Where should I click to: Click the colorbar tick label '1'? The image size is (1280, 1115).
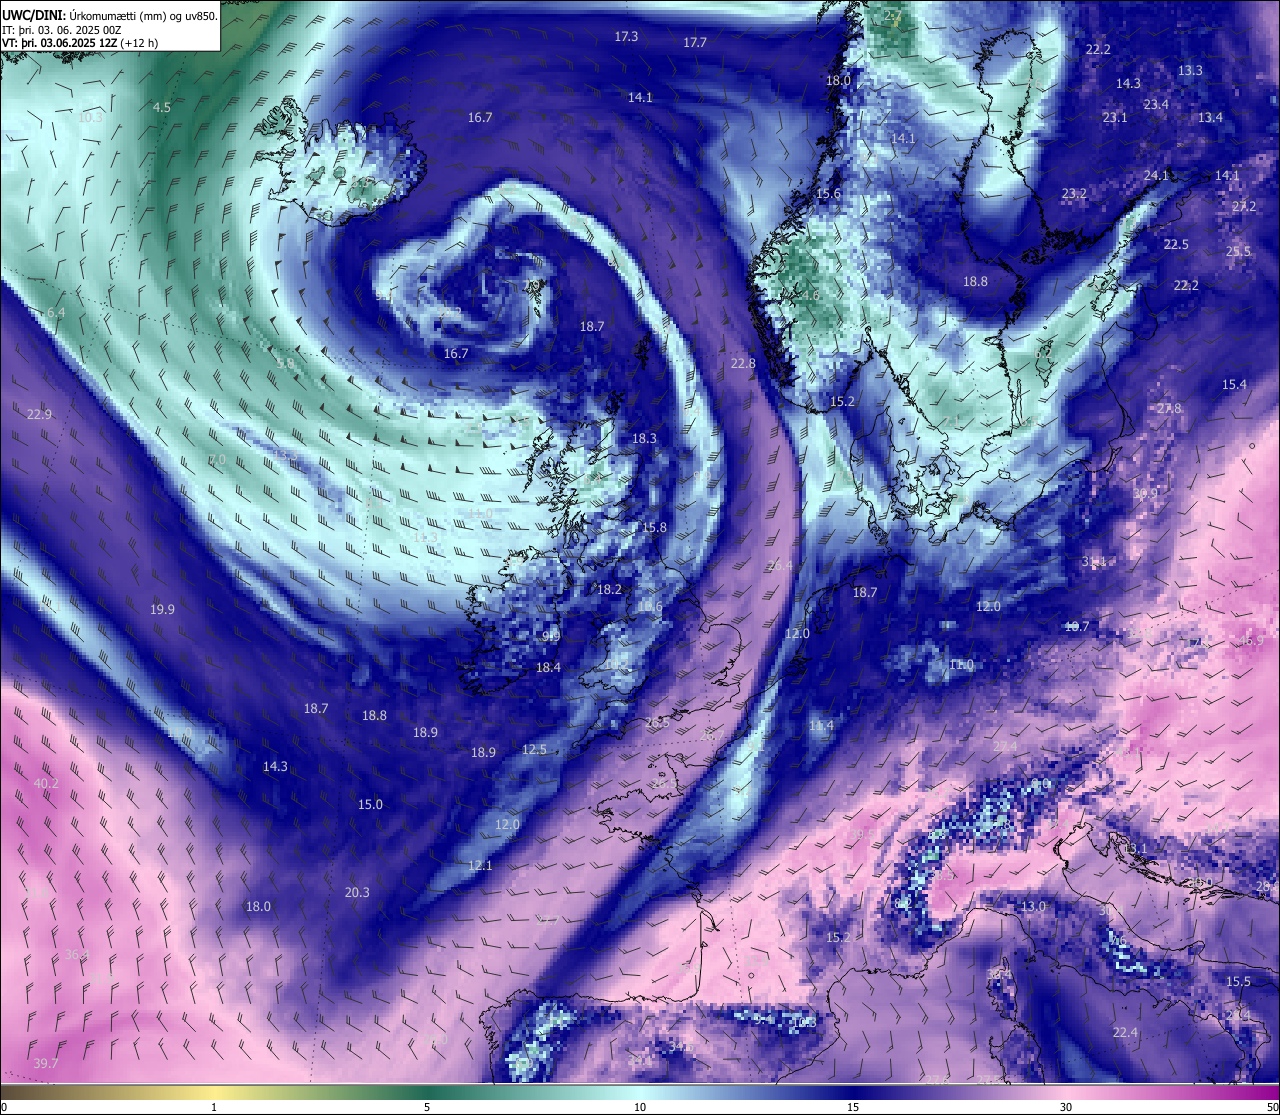(x=214, y=1107)
